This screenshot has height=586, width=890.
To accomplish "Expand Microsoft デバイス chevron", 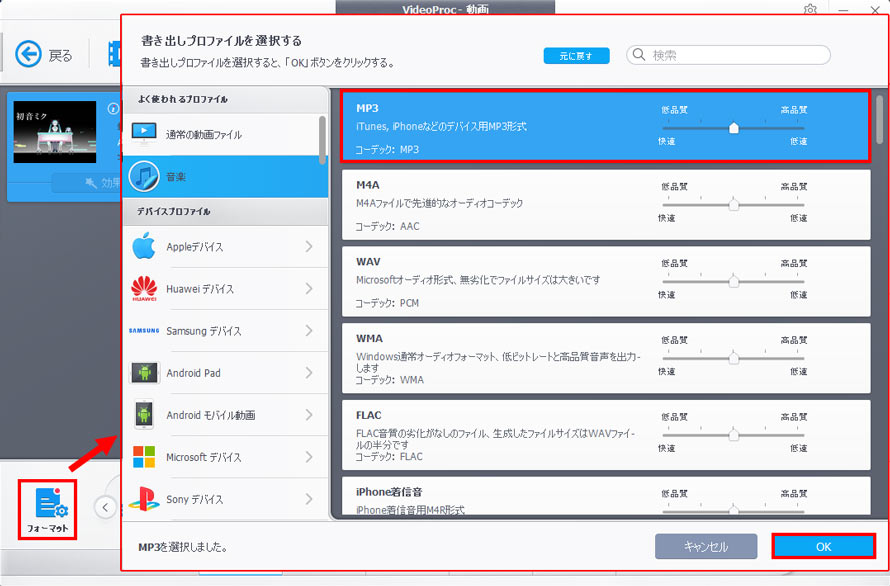I will click(x=309, y=457).
